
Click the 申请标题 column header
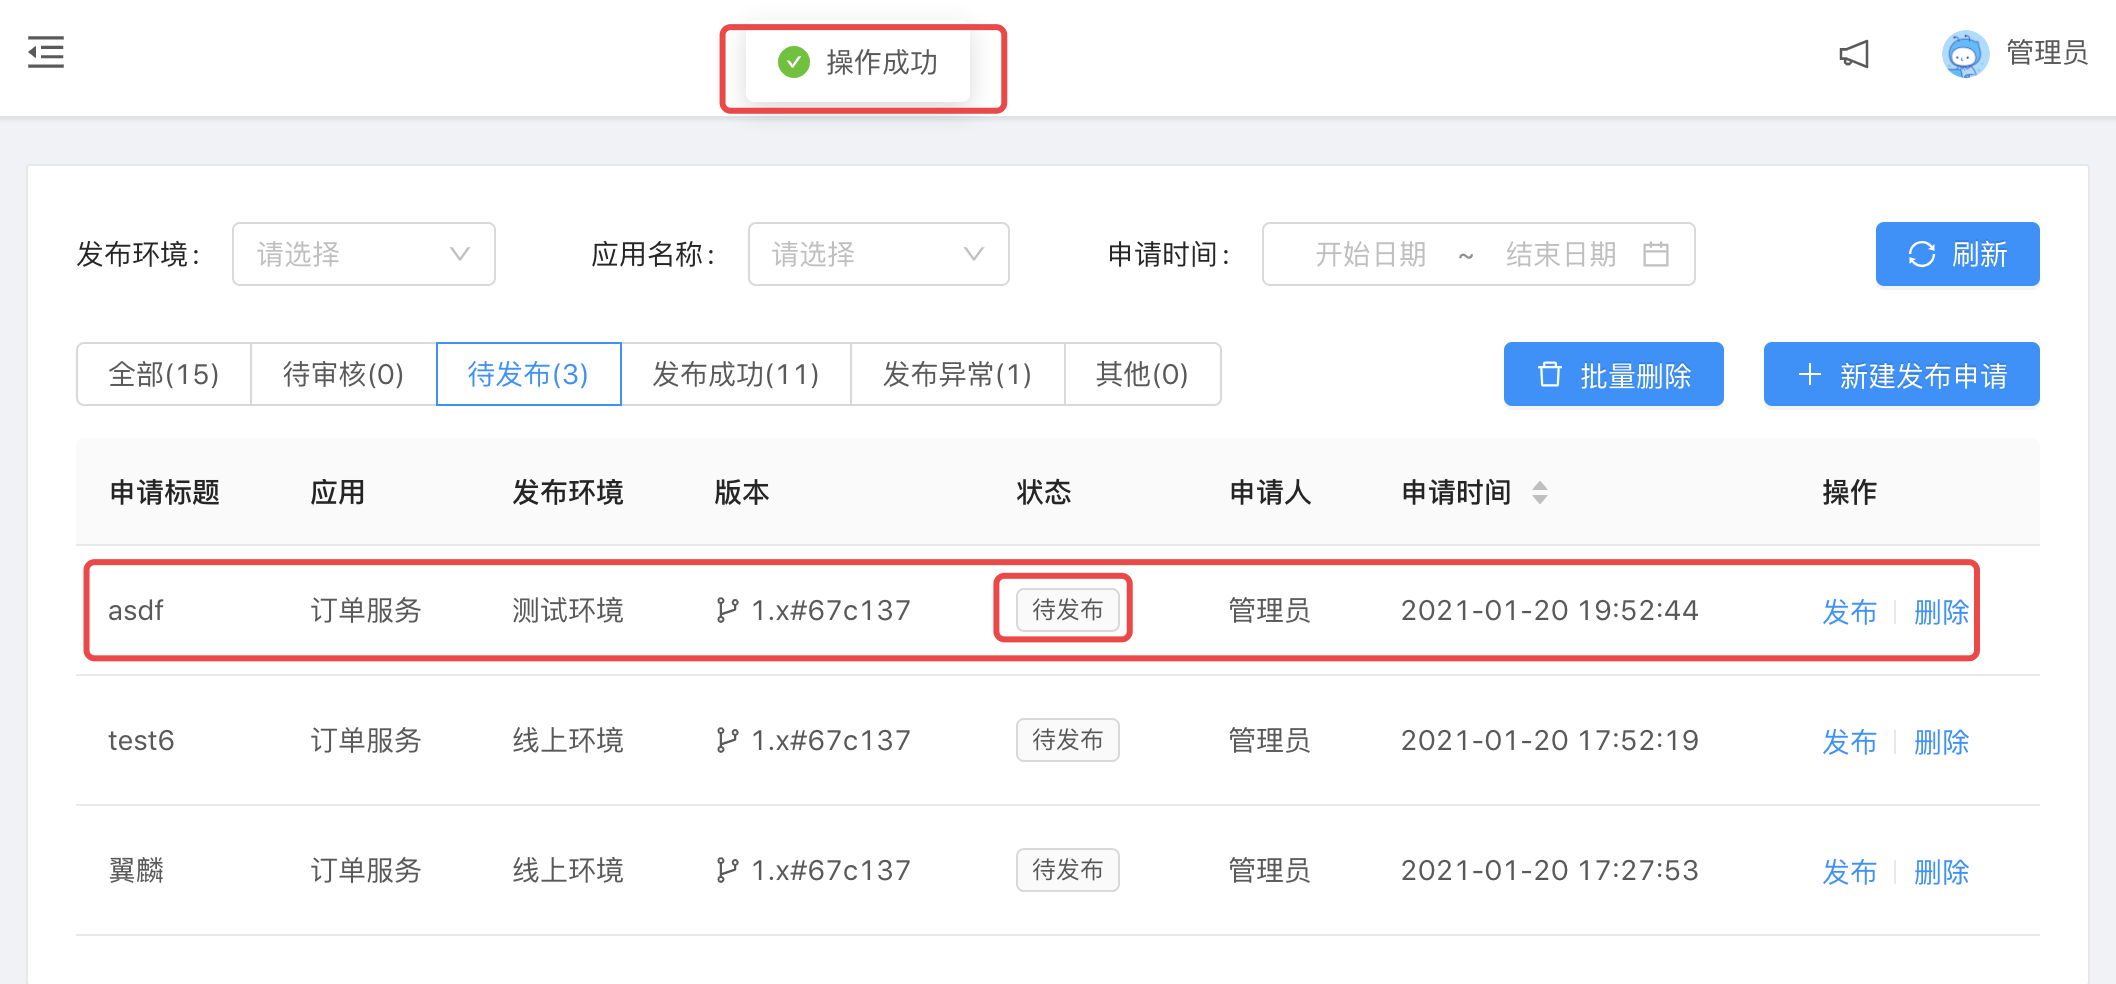165,492
